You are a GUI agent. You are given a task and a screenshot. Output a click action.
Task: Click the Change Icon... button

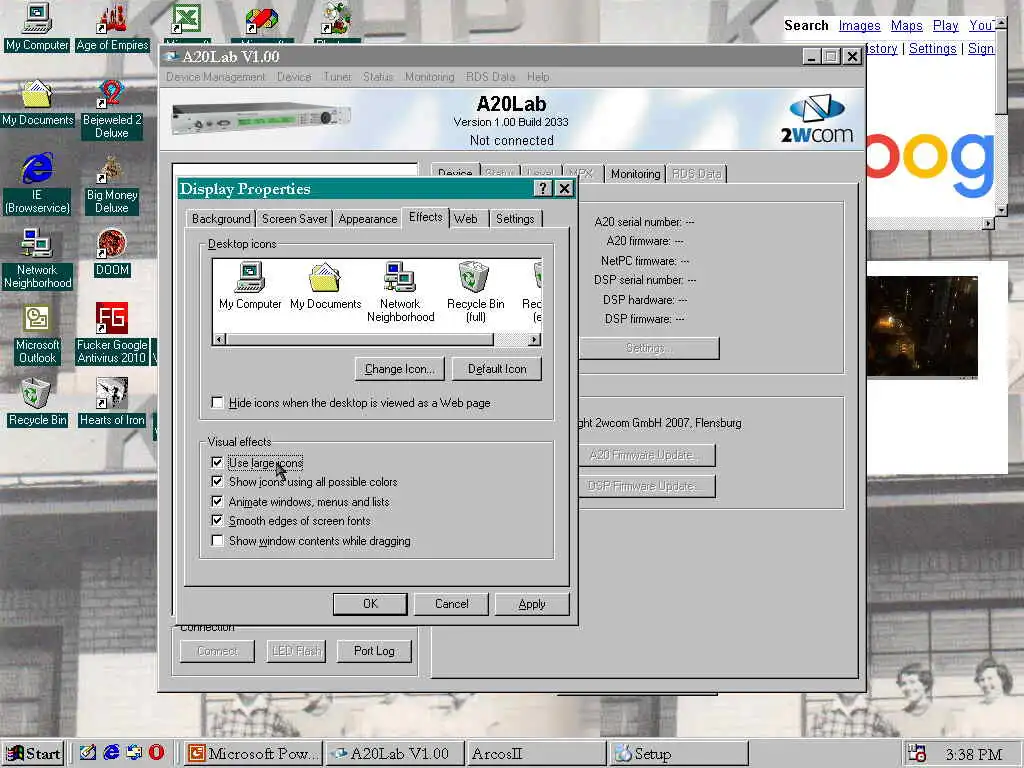[400, 369]
